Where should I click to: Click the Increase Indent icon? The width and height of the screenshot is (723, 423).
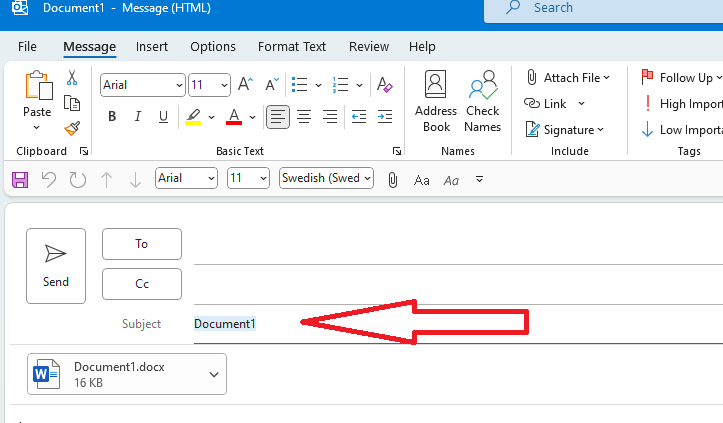[385, 116]
